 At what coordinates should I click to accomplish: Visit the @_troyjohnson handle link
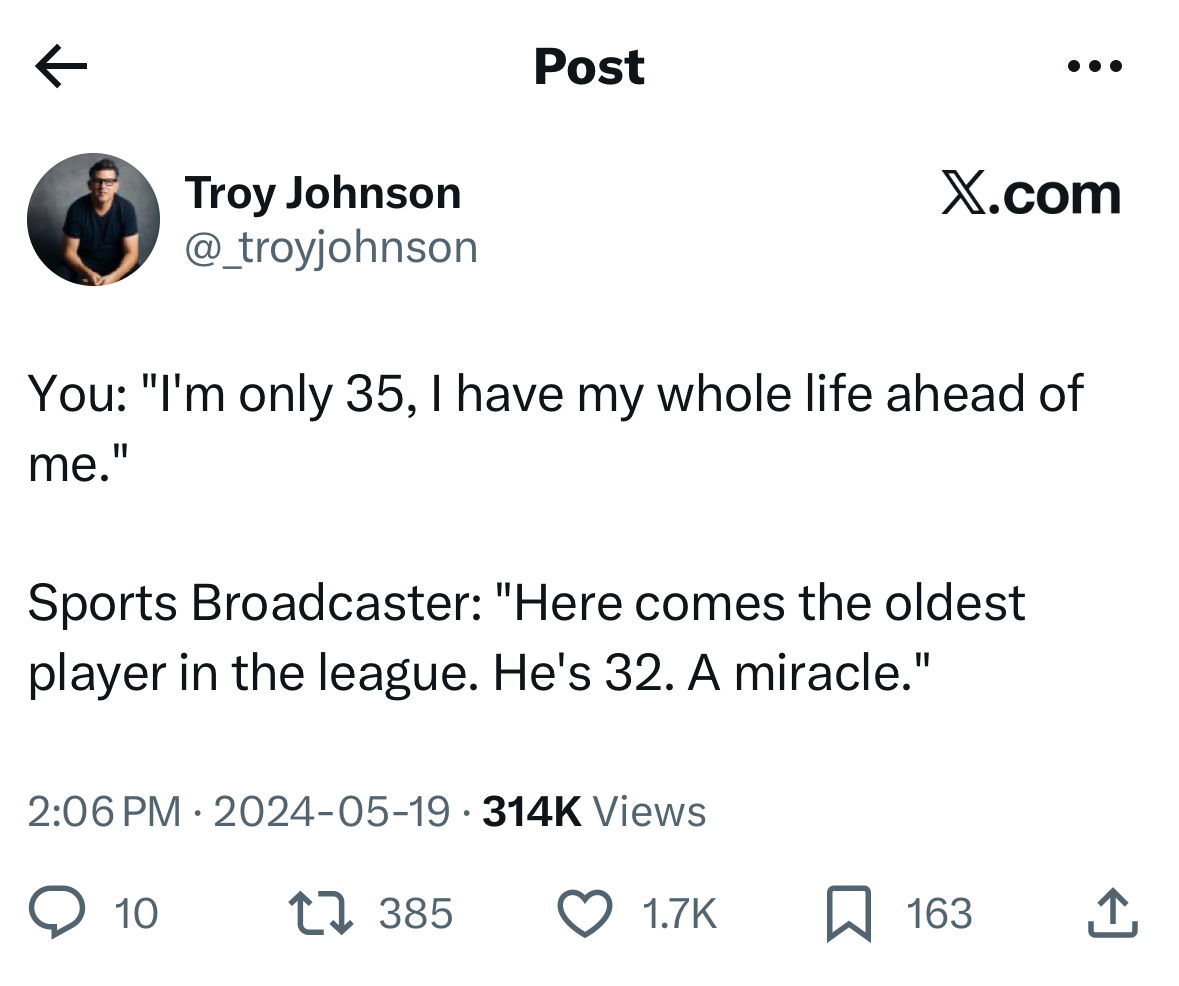point(330,247)
